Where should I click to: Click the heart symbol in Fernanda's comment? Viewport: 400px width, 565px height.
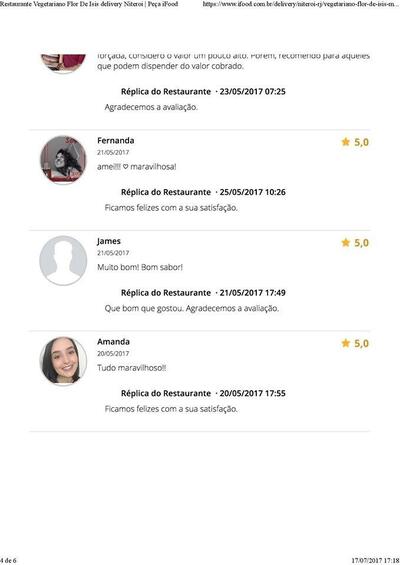click(125, 167)
